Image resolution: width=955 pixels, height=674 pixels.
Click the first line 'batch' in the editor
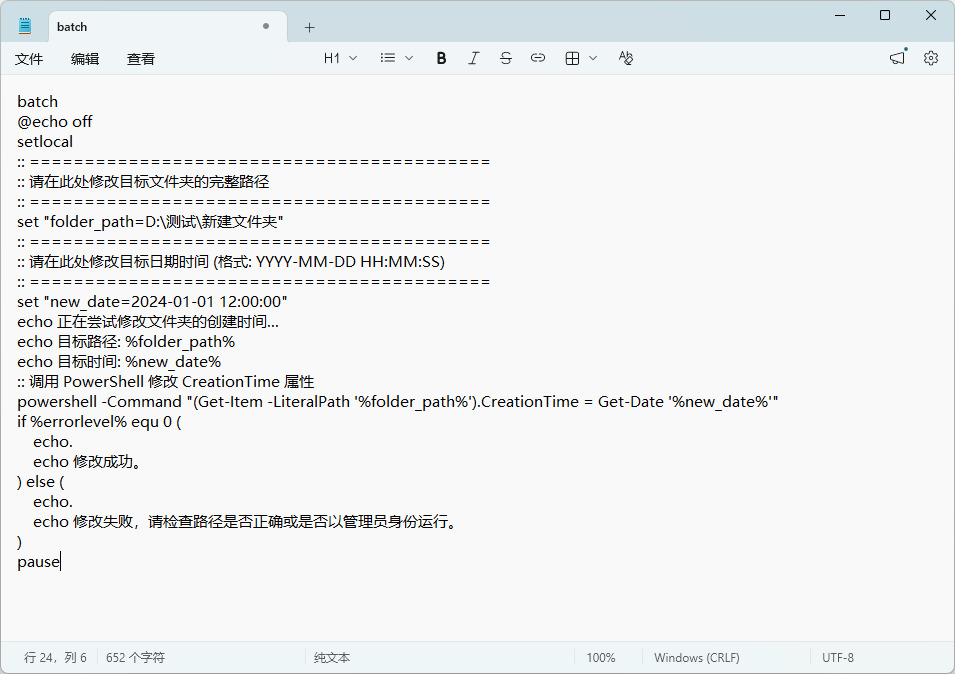38,102
